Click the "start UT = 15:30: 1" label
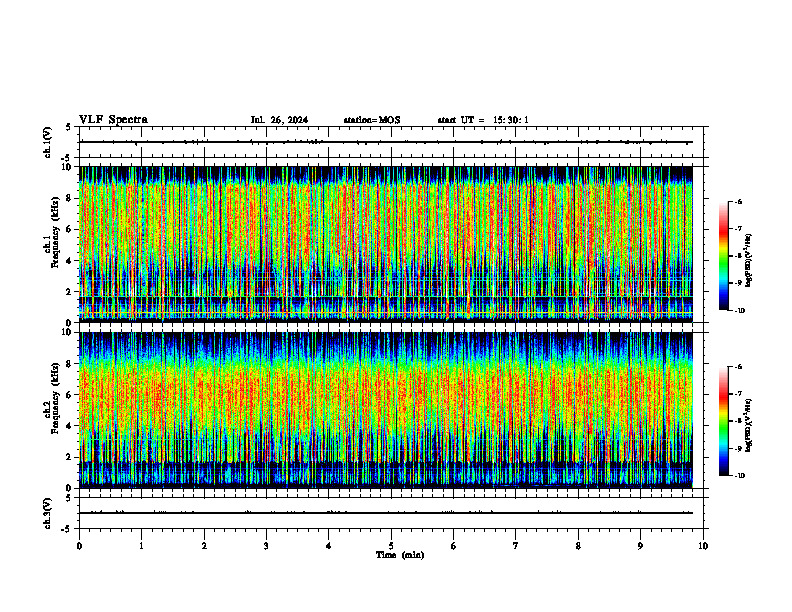The width and height of the screenshot is (792, 612). (483, 120)
